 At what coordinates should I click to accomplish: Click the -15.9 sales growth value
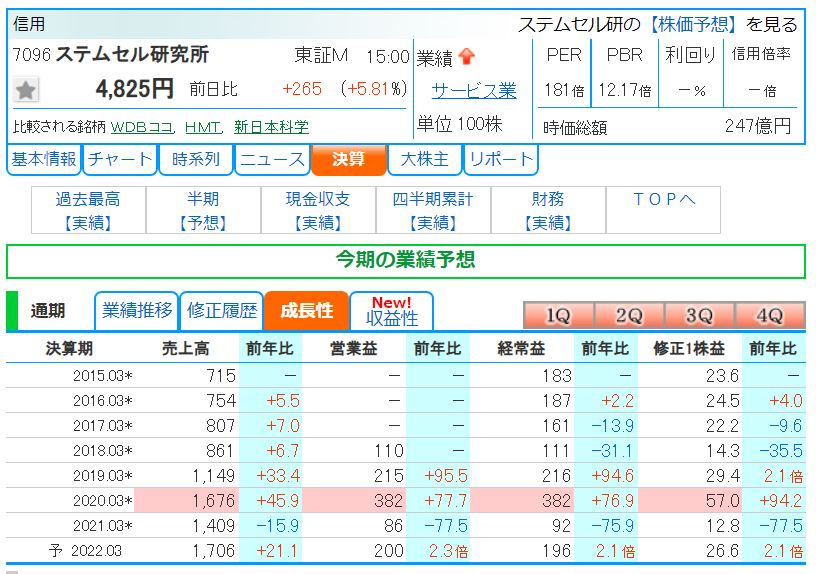tap(278, 526)
